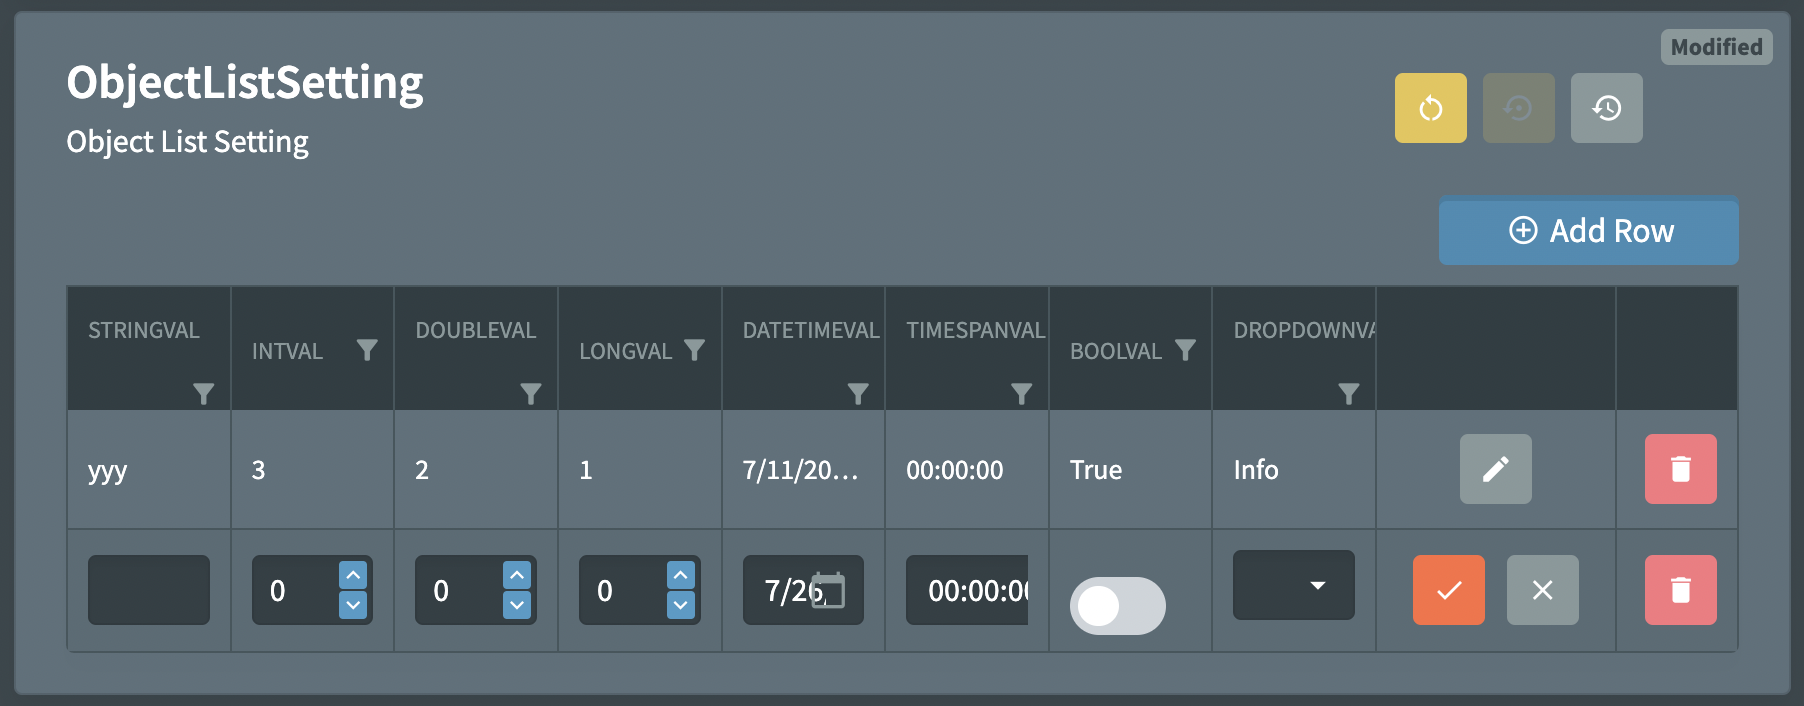Click the Add Row button

point(1588,231)
